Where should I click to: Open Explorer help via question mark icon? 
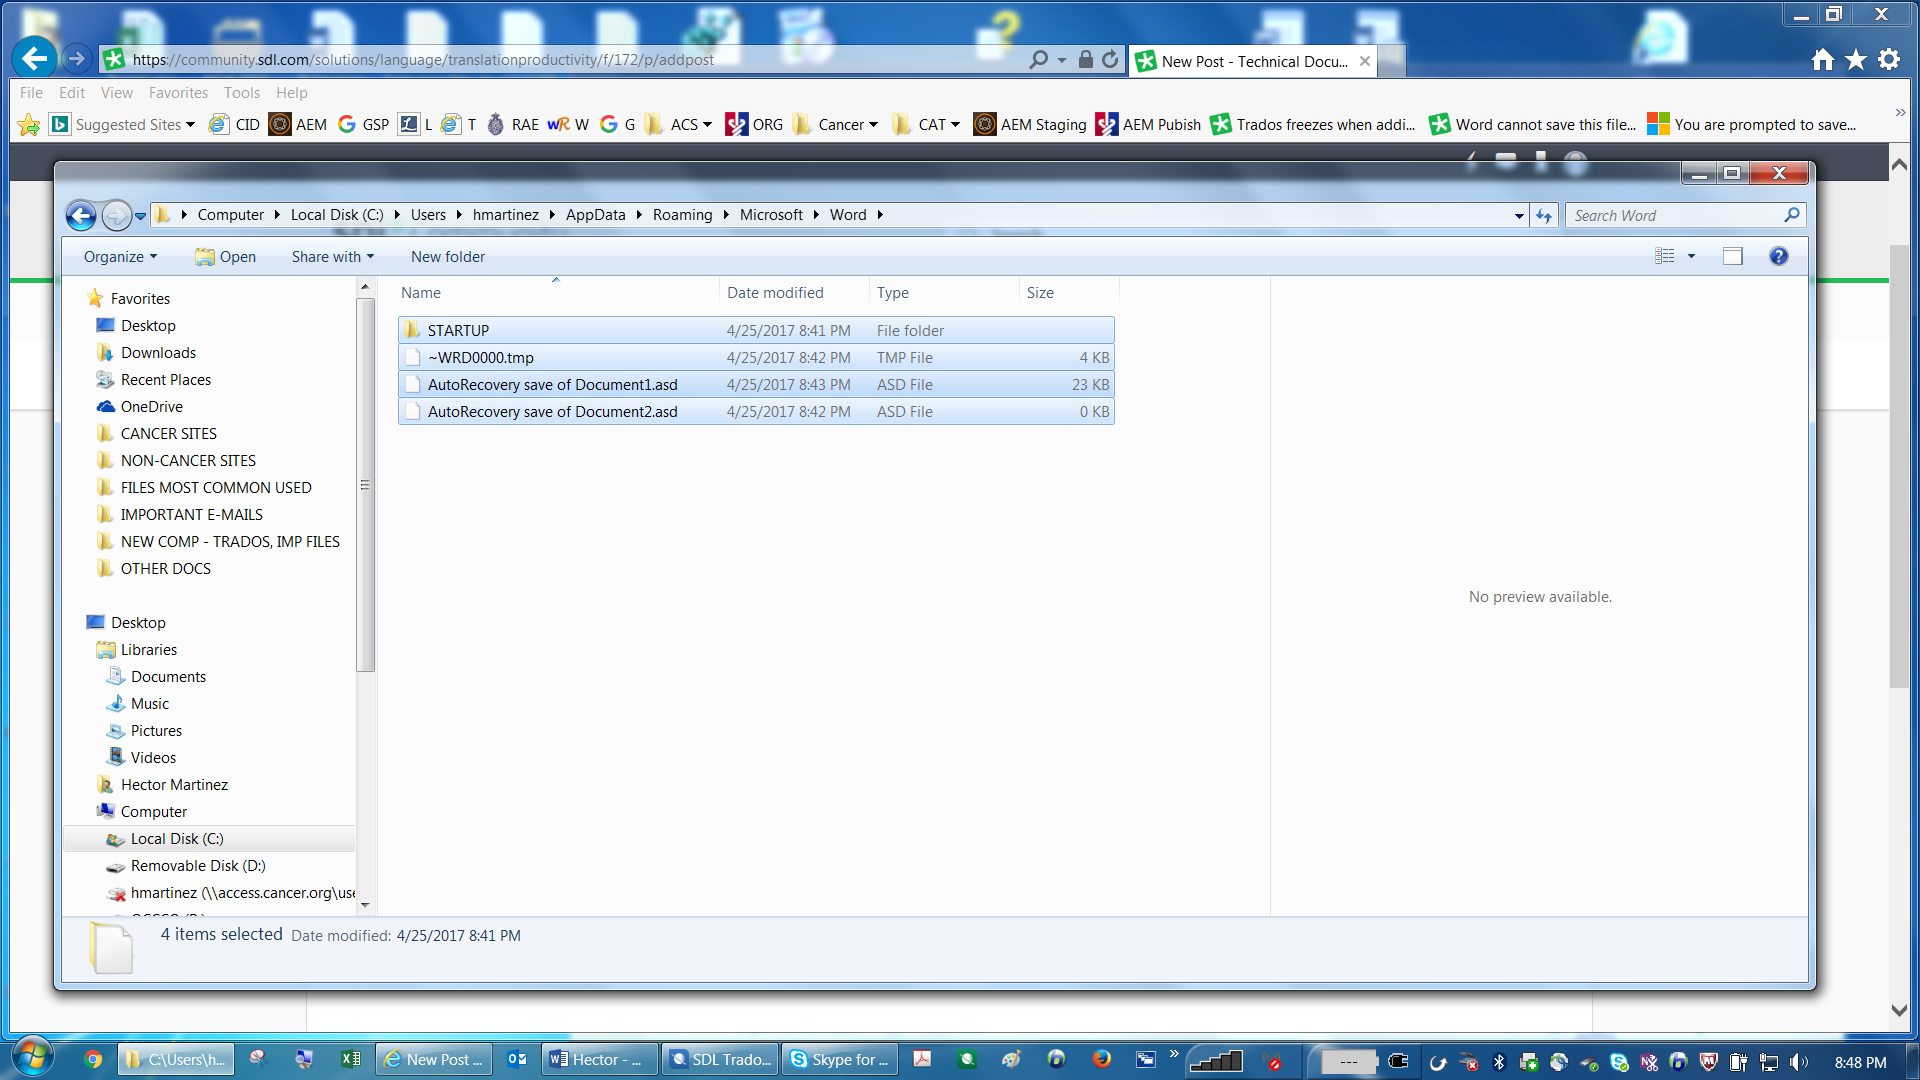1778,256
